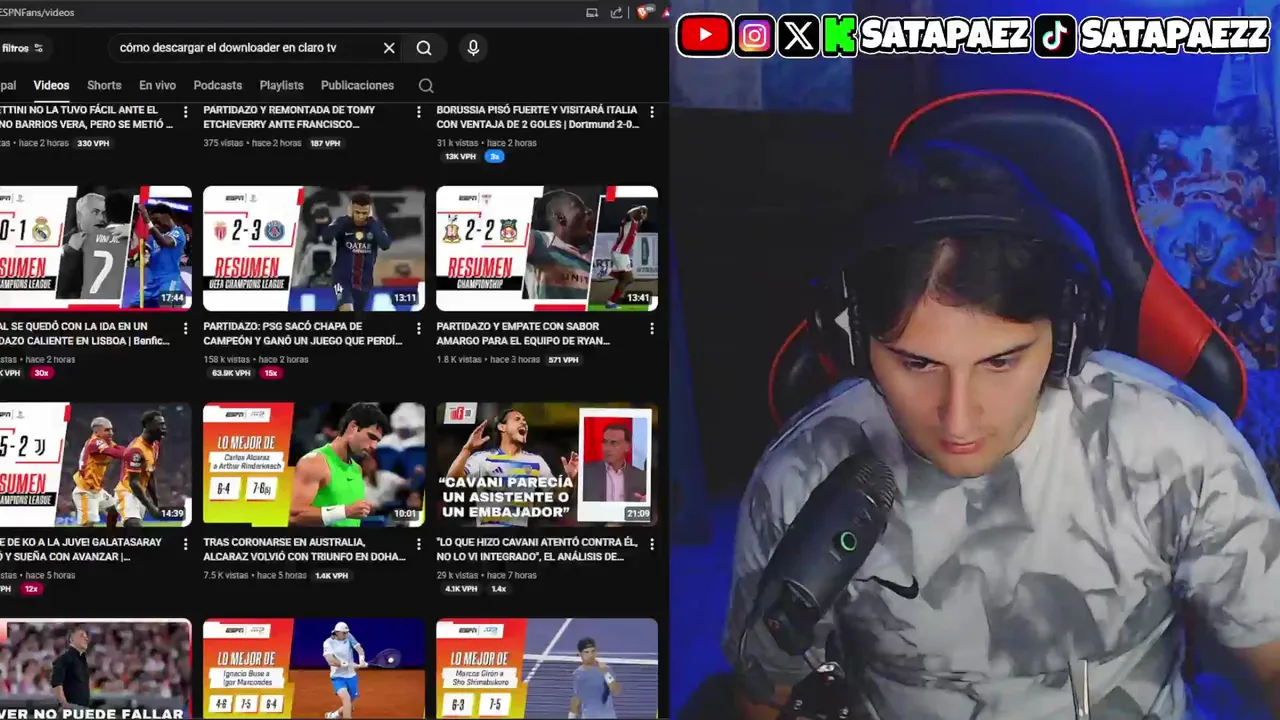The image size is (1280, 720).
Task: Open the En vivo tab
Action: [x=157, y=86]
